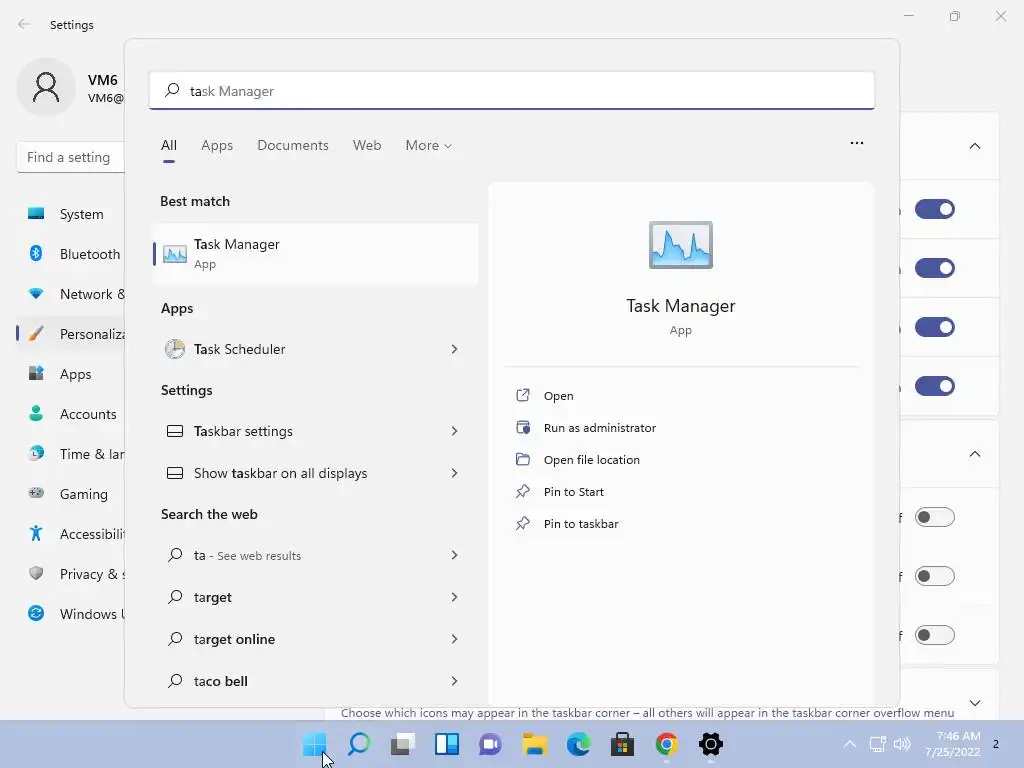Launch Google Chrome from the taskbar
Screen dimensions: 1024x768
pyautogui.click(x=666, y=744)
